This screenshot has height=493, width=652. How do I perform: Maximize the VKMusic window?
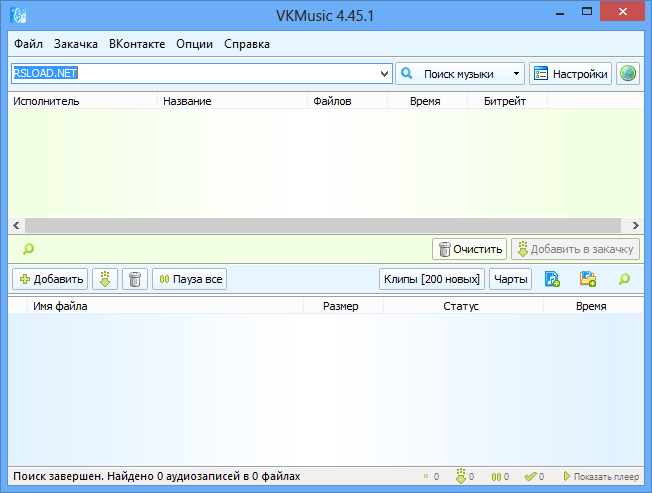click(x=587, y=12)
